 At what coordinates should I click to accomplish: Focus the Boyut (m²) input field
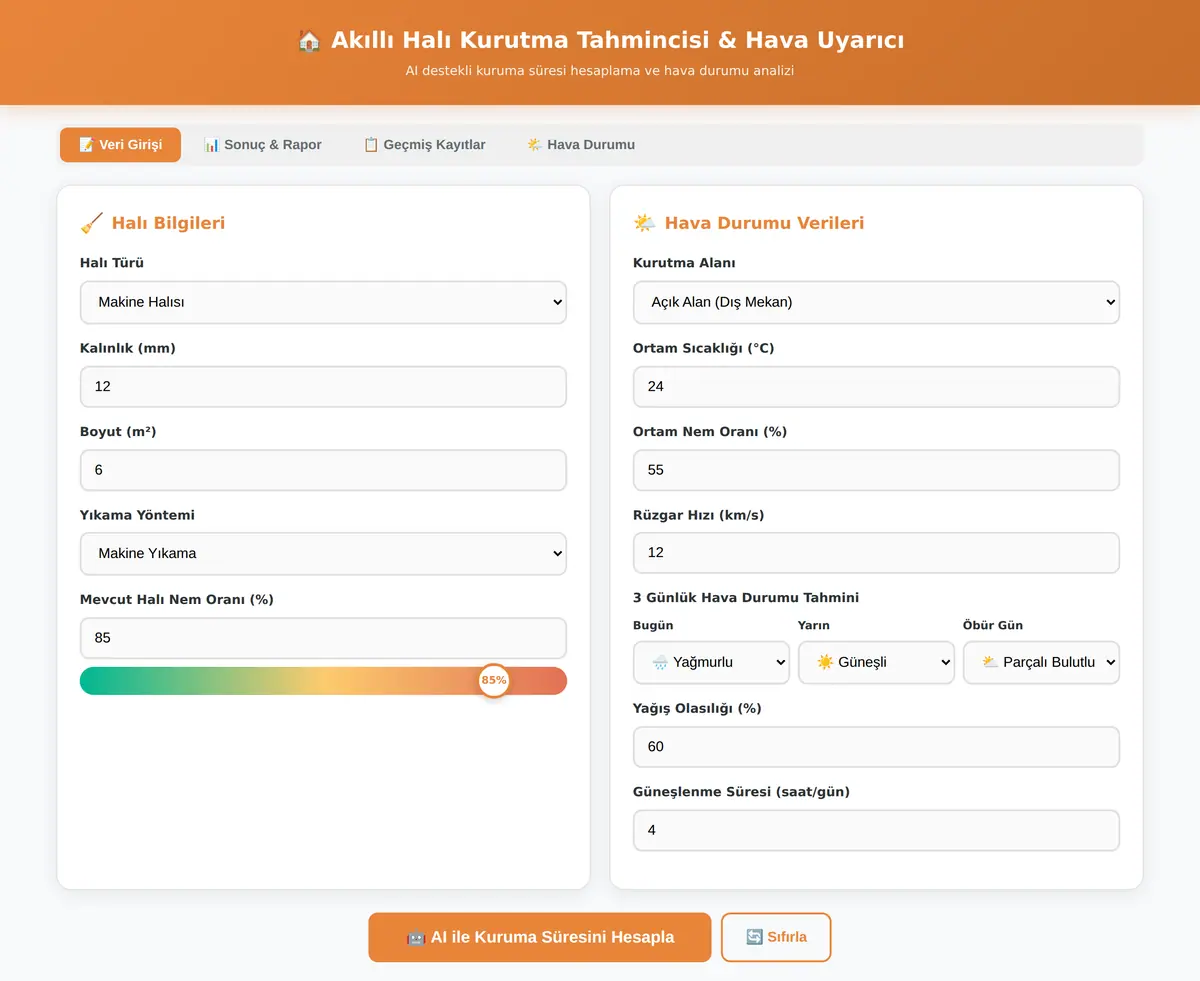point(323,470)
